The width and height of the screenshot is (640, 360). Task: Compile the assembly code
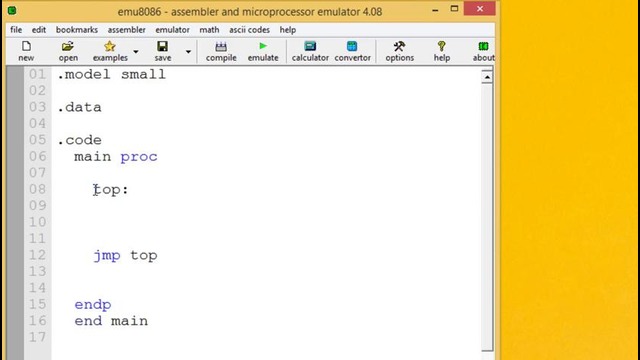tap(221, 51)
